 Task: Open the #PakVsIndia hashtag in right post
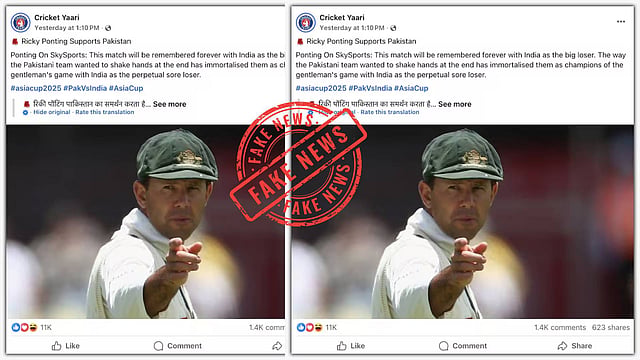click(370, 88)
